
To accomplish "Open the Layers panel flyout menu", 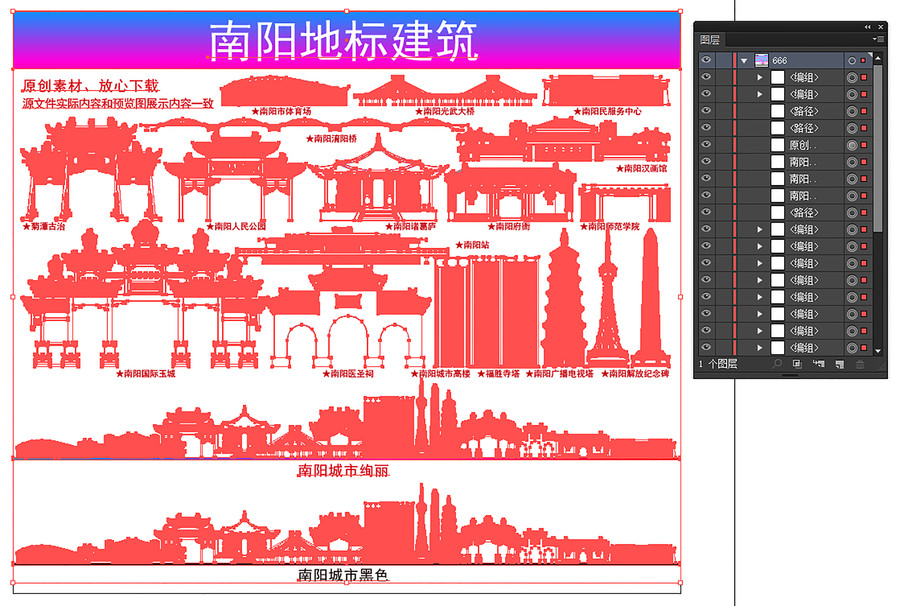I will pos(878,39).
